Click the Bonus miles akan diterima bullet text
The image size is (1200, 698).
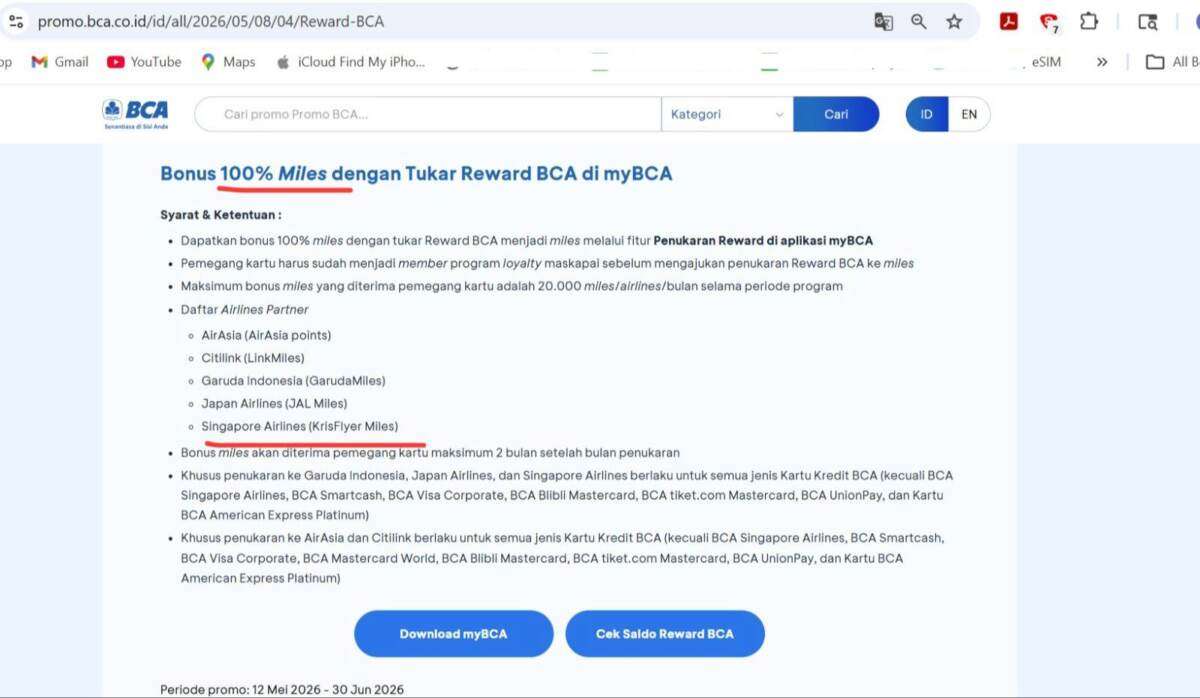(x=430, y=453)
